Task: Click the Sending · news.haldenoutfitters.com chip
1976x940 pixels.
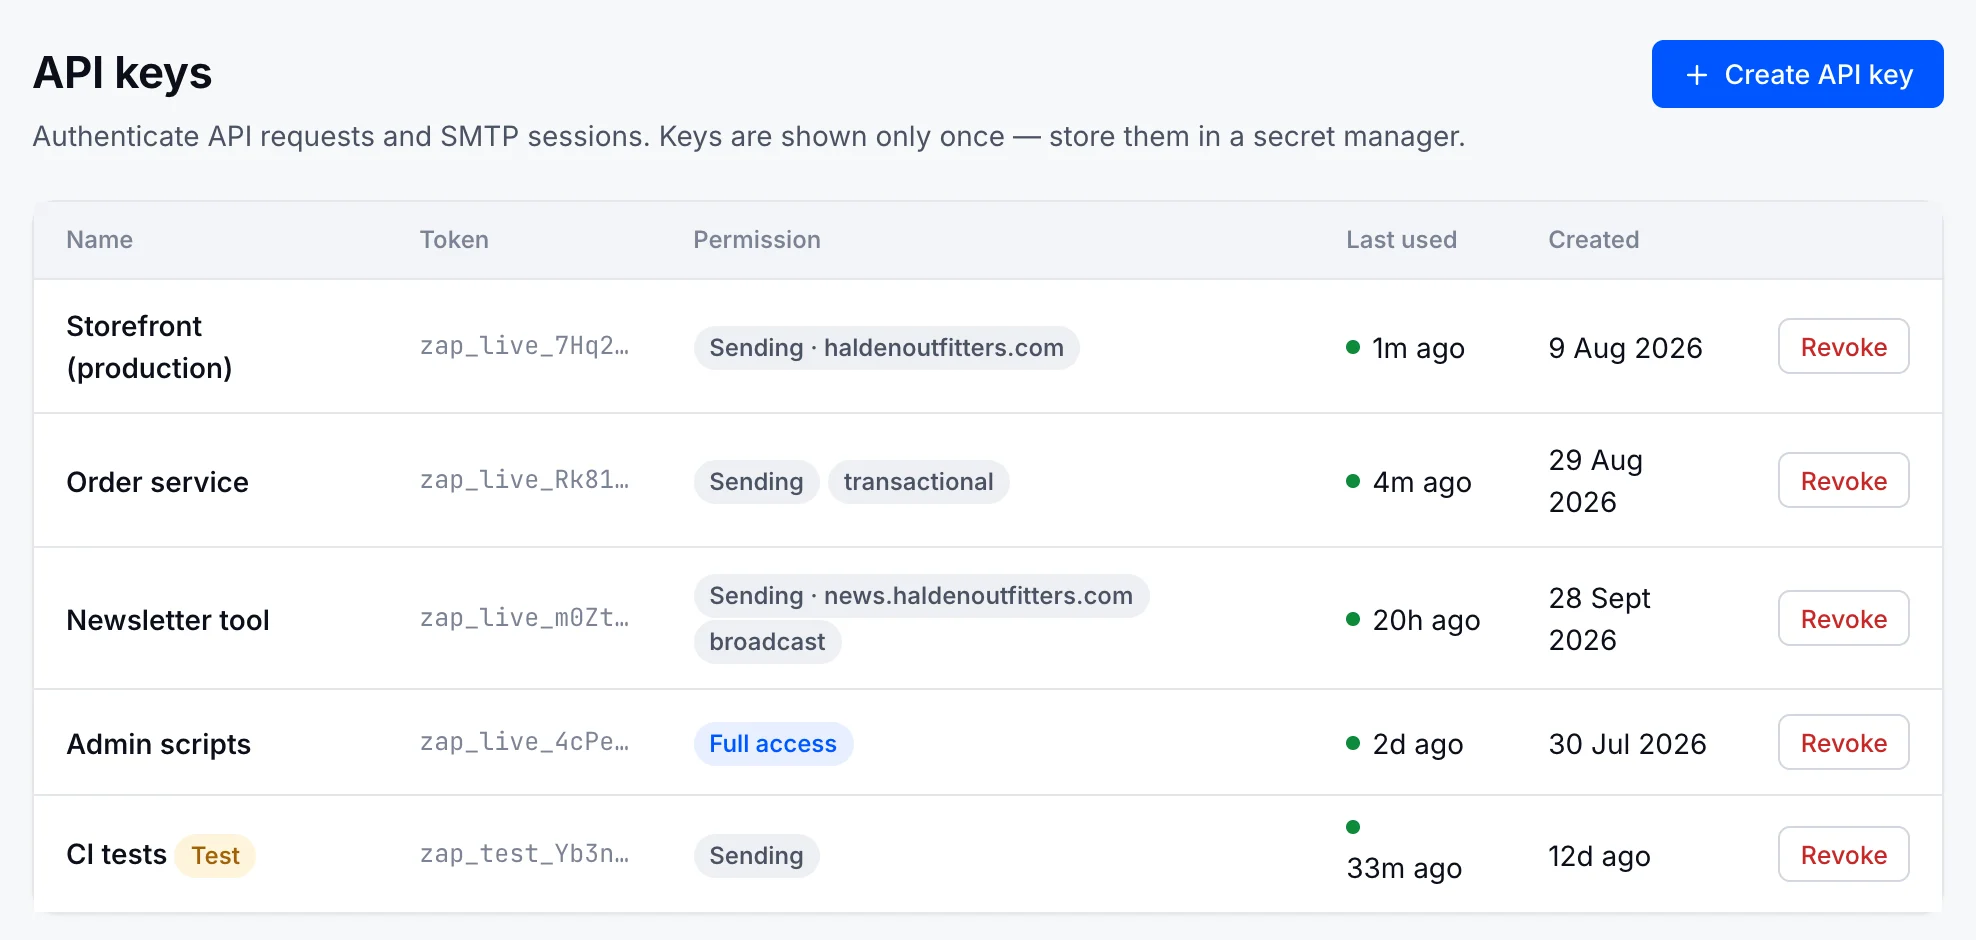Action: pos(921,596)
